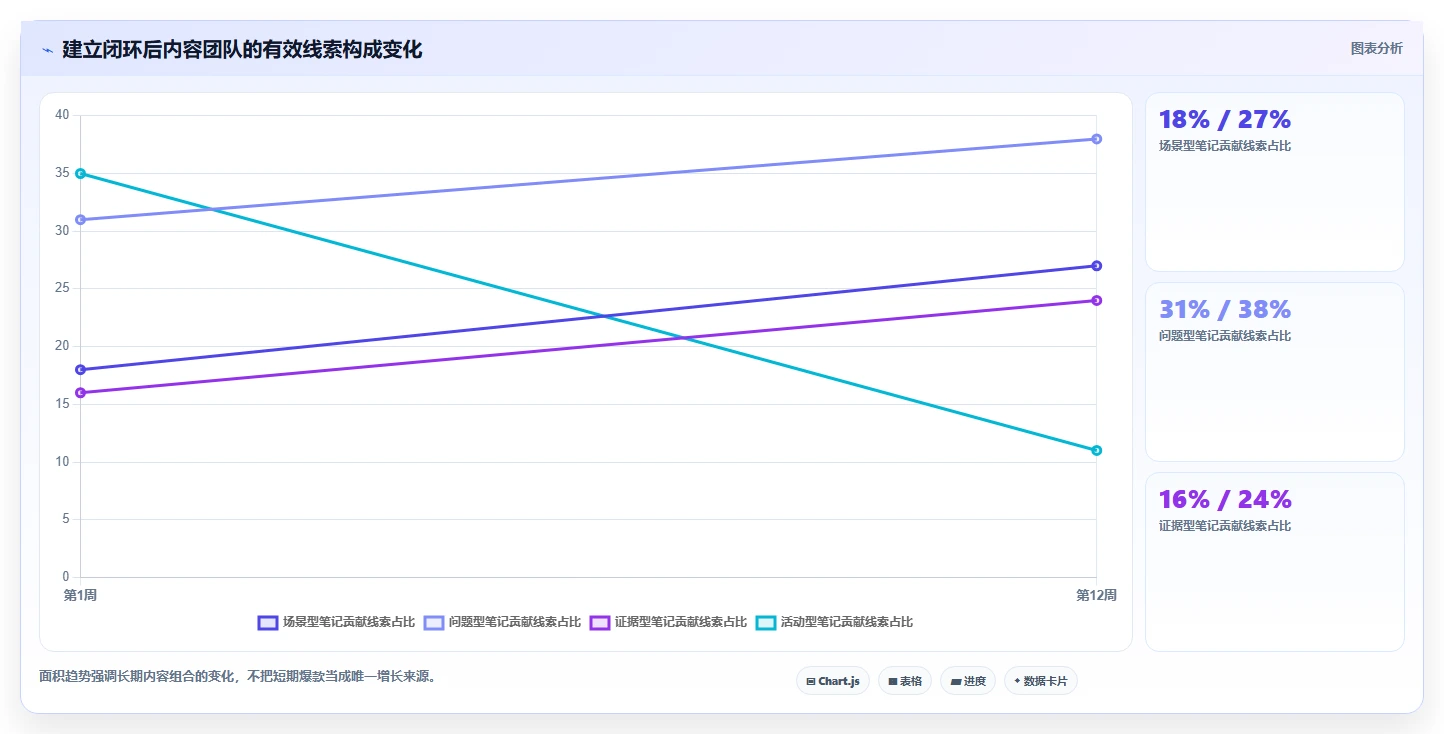The width and height of the screenshot is (1444, 734).
Task: Click the indigo data point at value 27
Action: tap(1097, 266)
